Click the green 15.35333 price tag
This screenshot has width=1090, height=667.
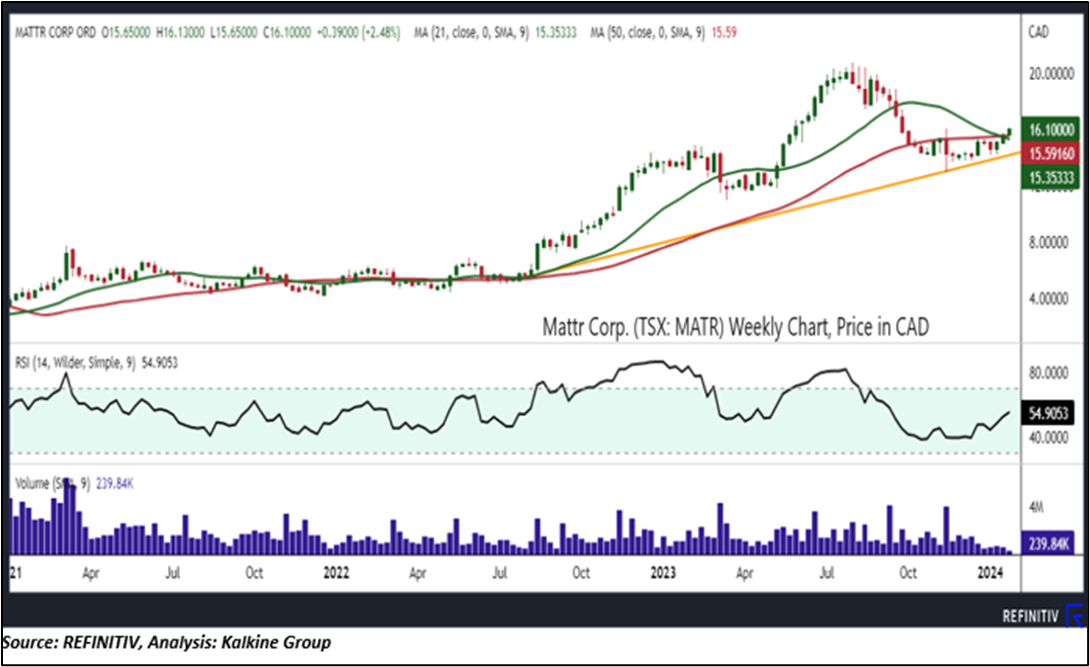point(1051,177)
